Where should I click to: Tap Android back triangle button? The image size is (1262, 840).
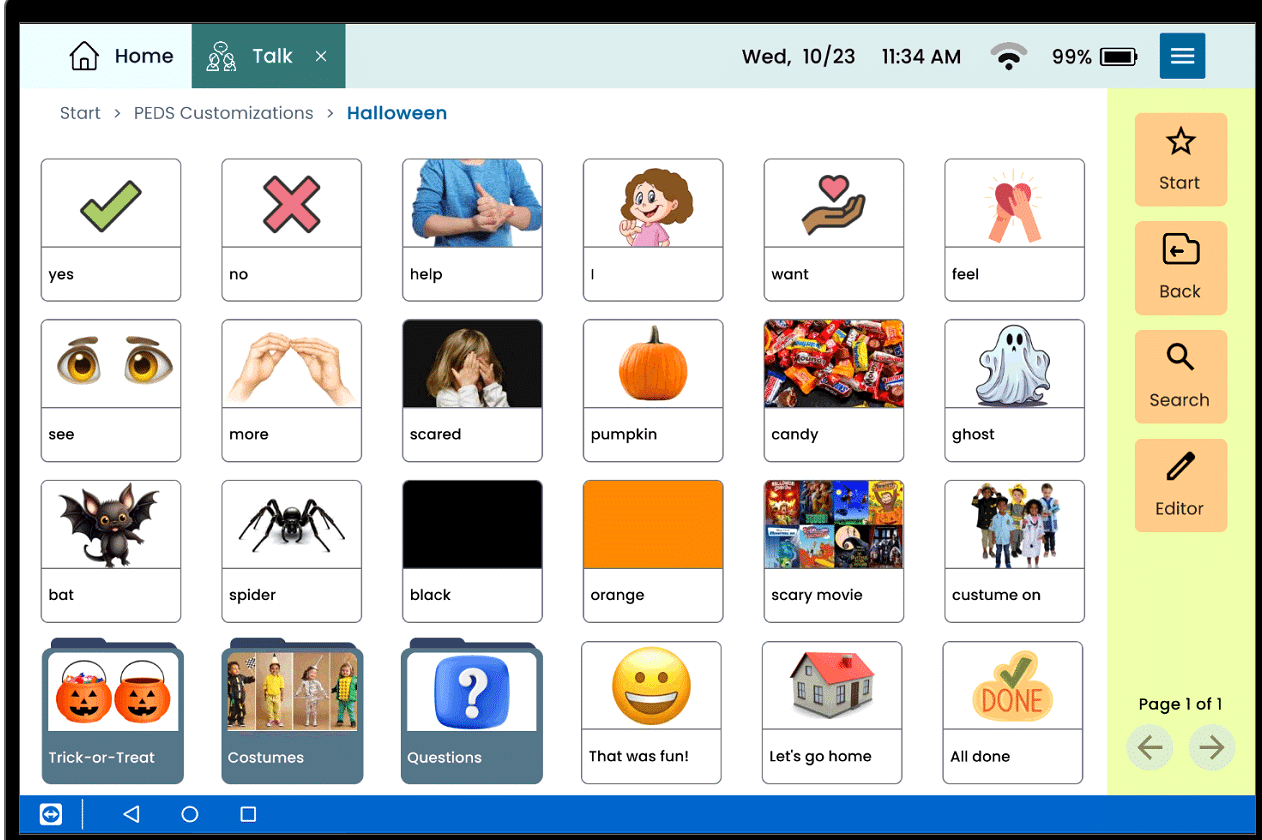pyautogui.click(x=131, y=814)
